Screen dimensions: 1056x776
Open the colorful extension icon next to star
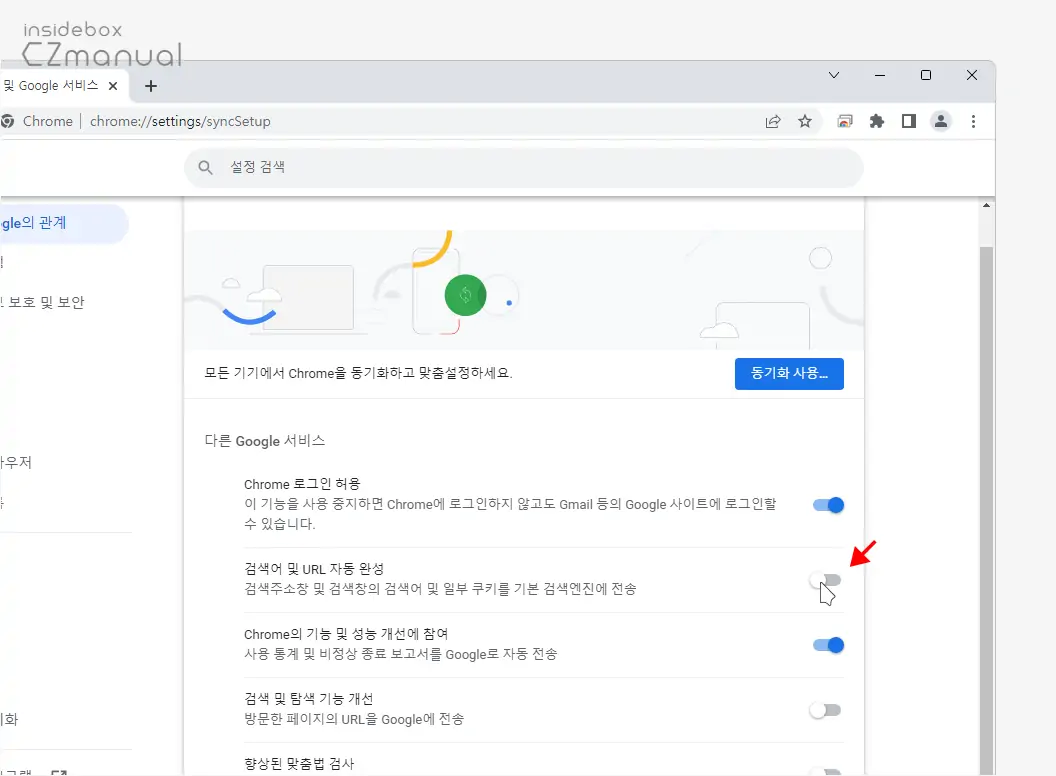coord(845,121)
